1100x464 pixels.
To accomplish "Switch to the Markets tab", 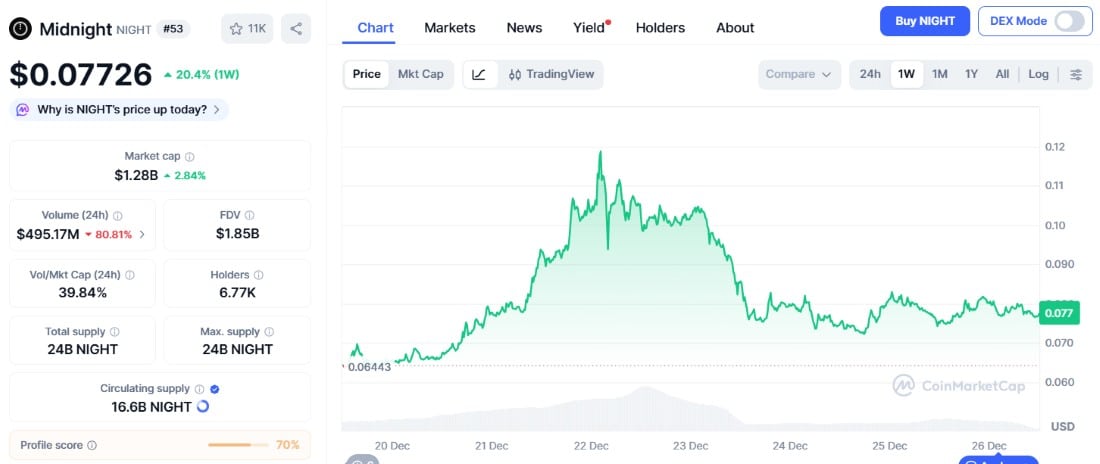I will pos(450,28).
